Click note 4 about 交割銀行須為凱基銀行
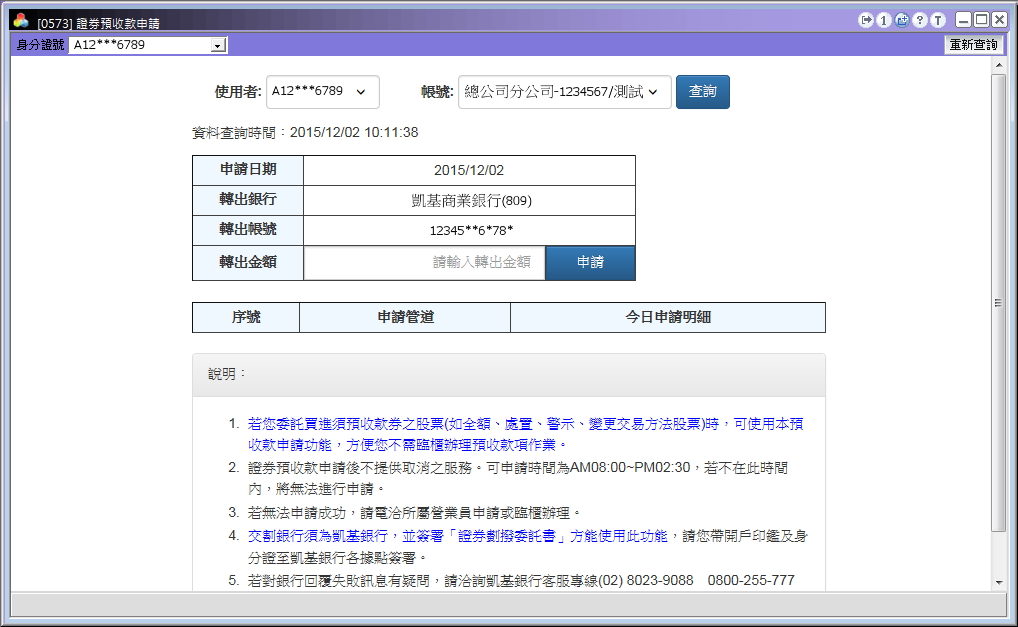The image size is (1018, 627). tap(527, 547)
